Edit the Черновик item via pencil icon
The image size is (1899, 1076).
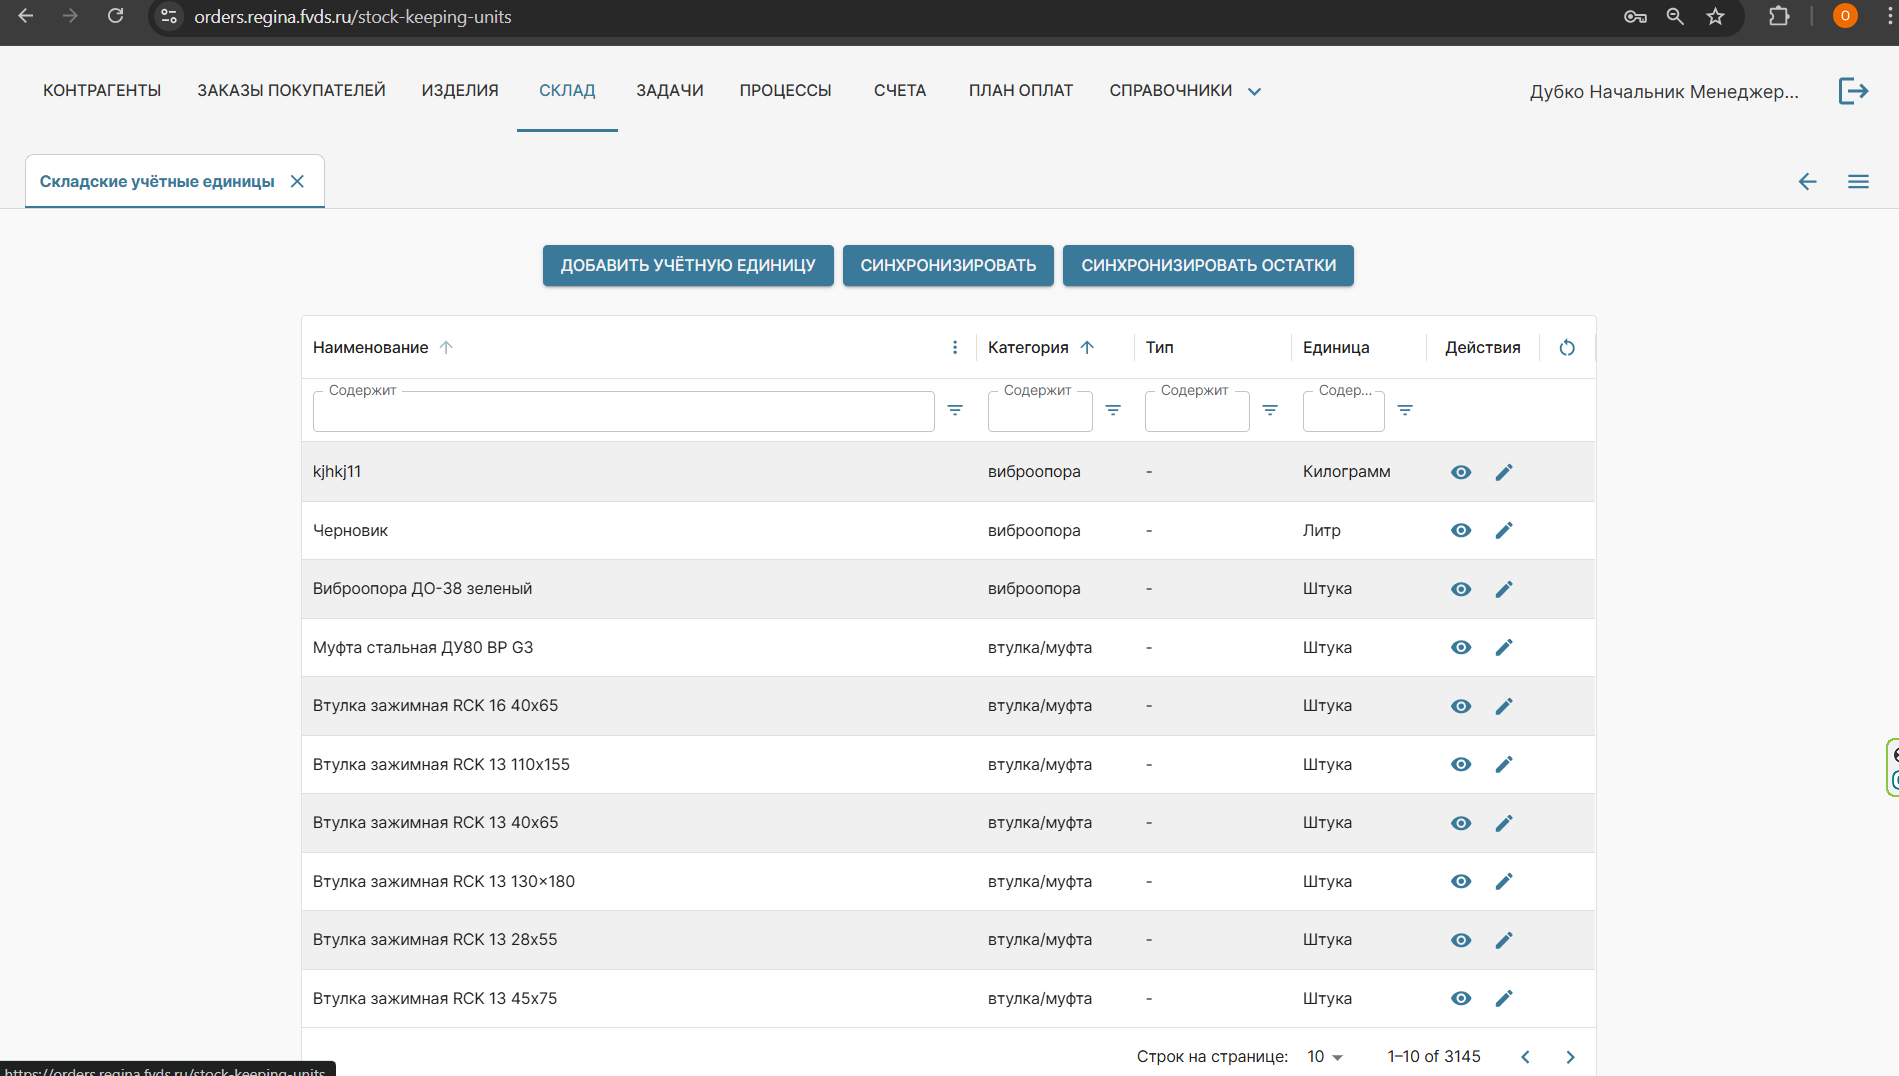pos(1504,530)
